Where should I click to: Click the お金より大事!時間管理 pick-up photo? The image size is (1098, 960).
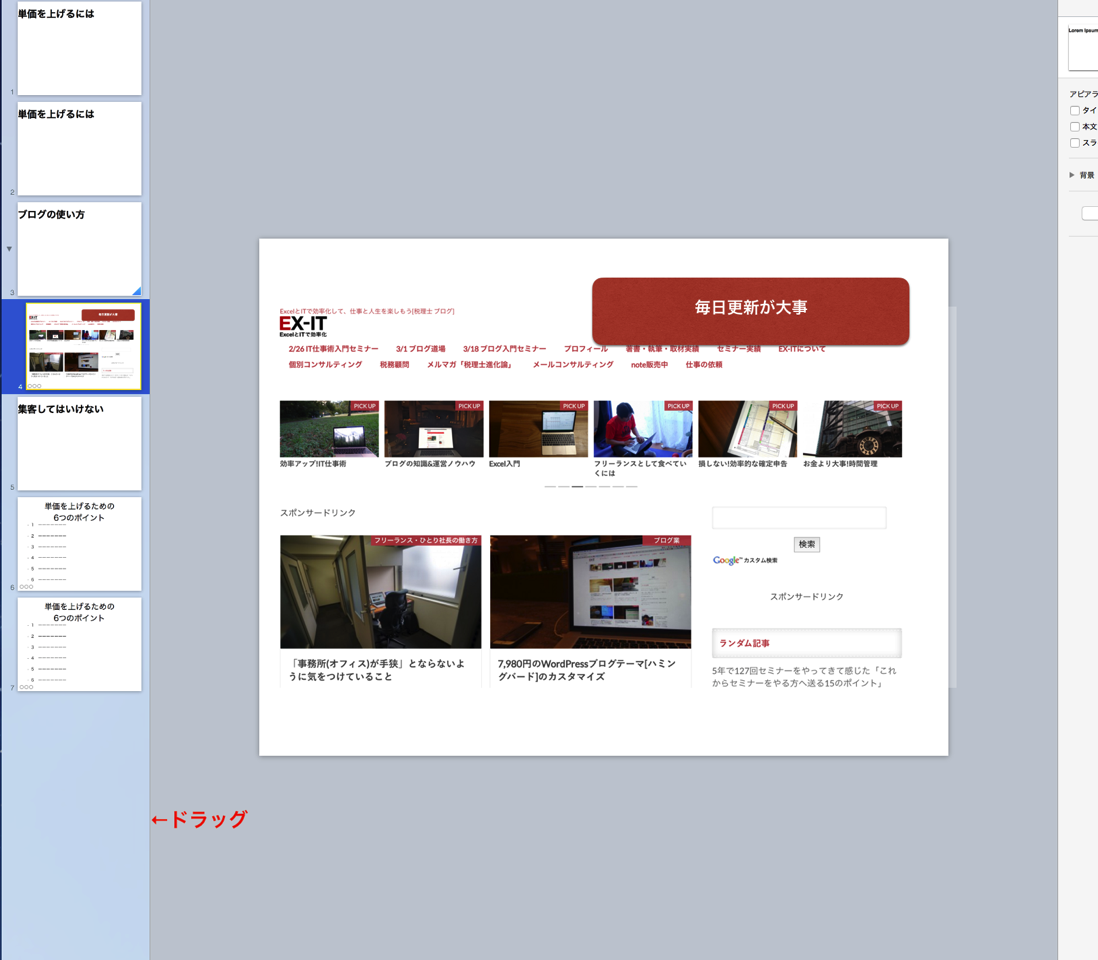(x=852, y=429)
